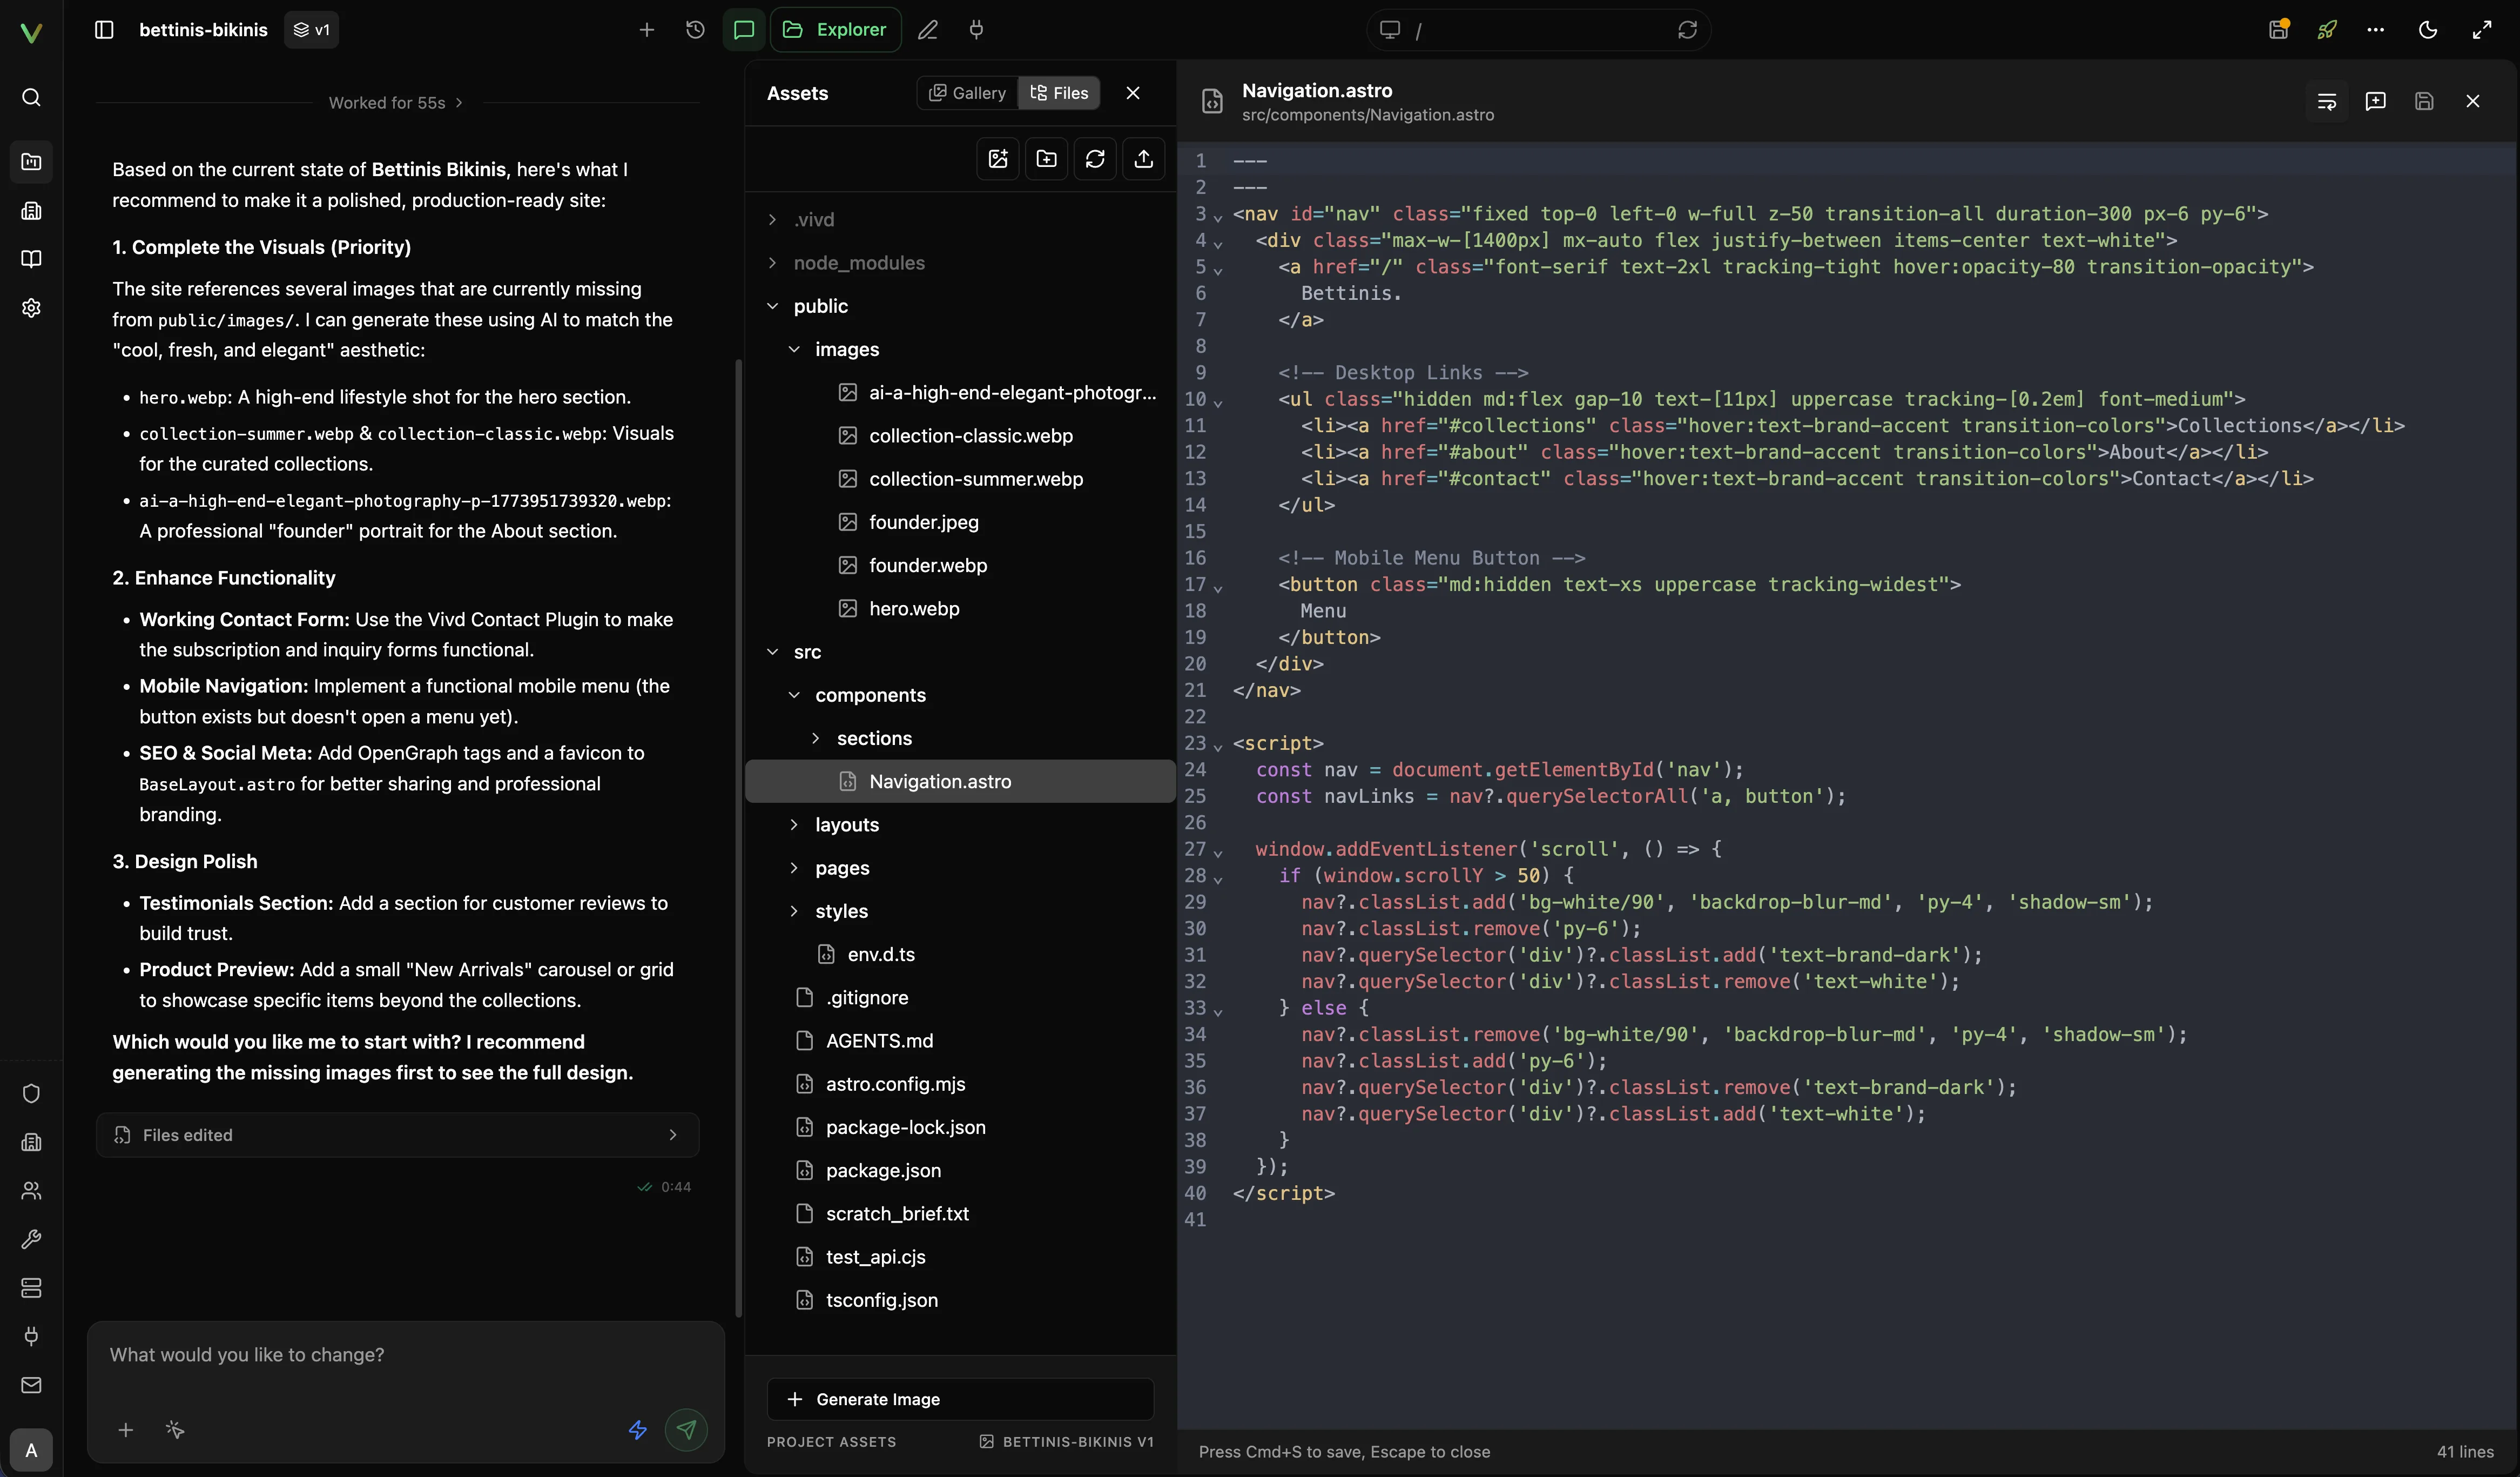The width and height of the screenshot is (2520, 1477).
Task: Open settings gear in the sidebar
Action: [x=31, y=308]
